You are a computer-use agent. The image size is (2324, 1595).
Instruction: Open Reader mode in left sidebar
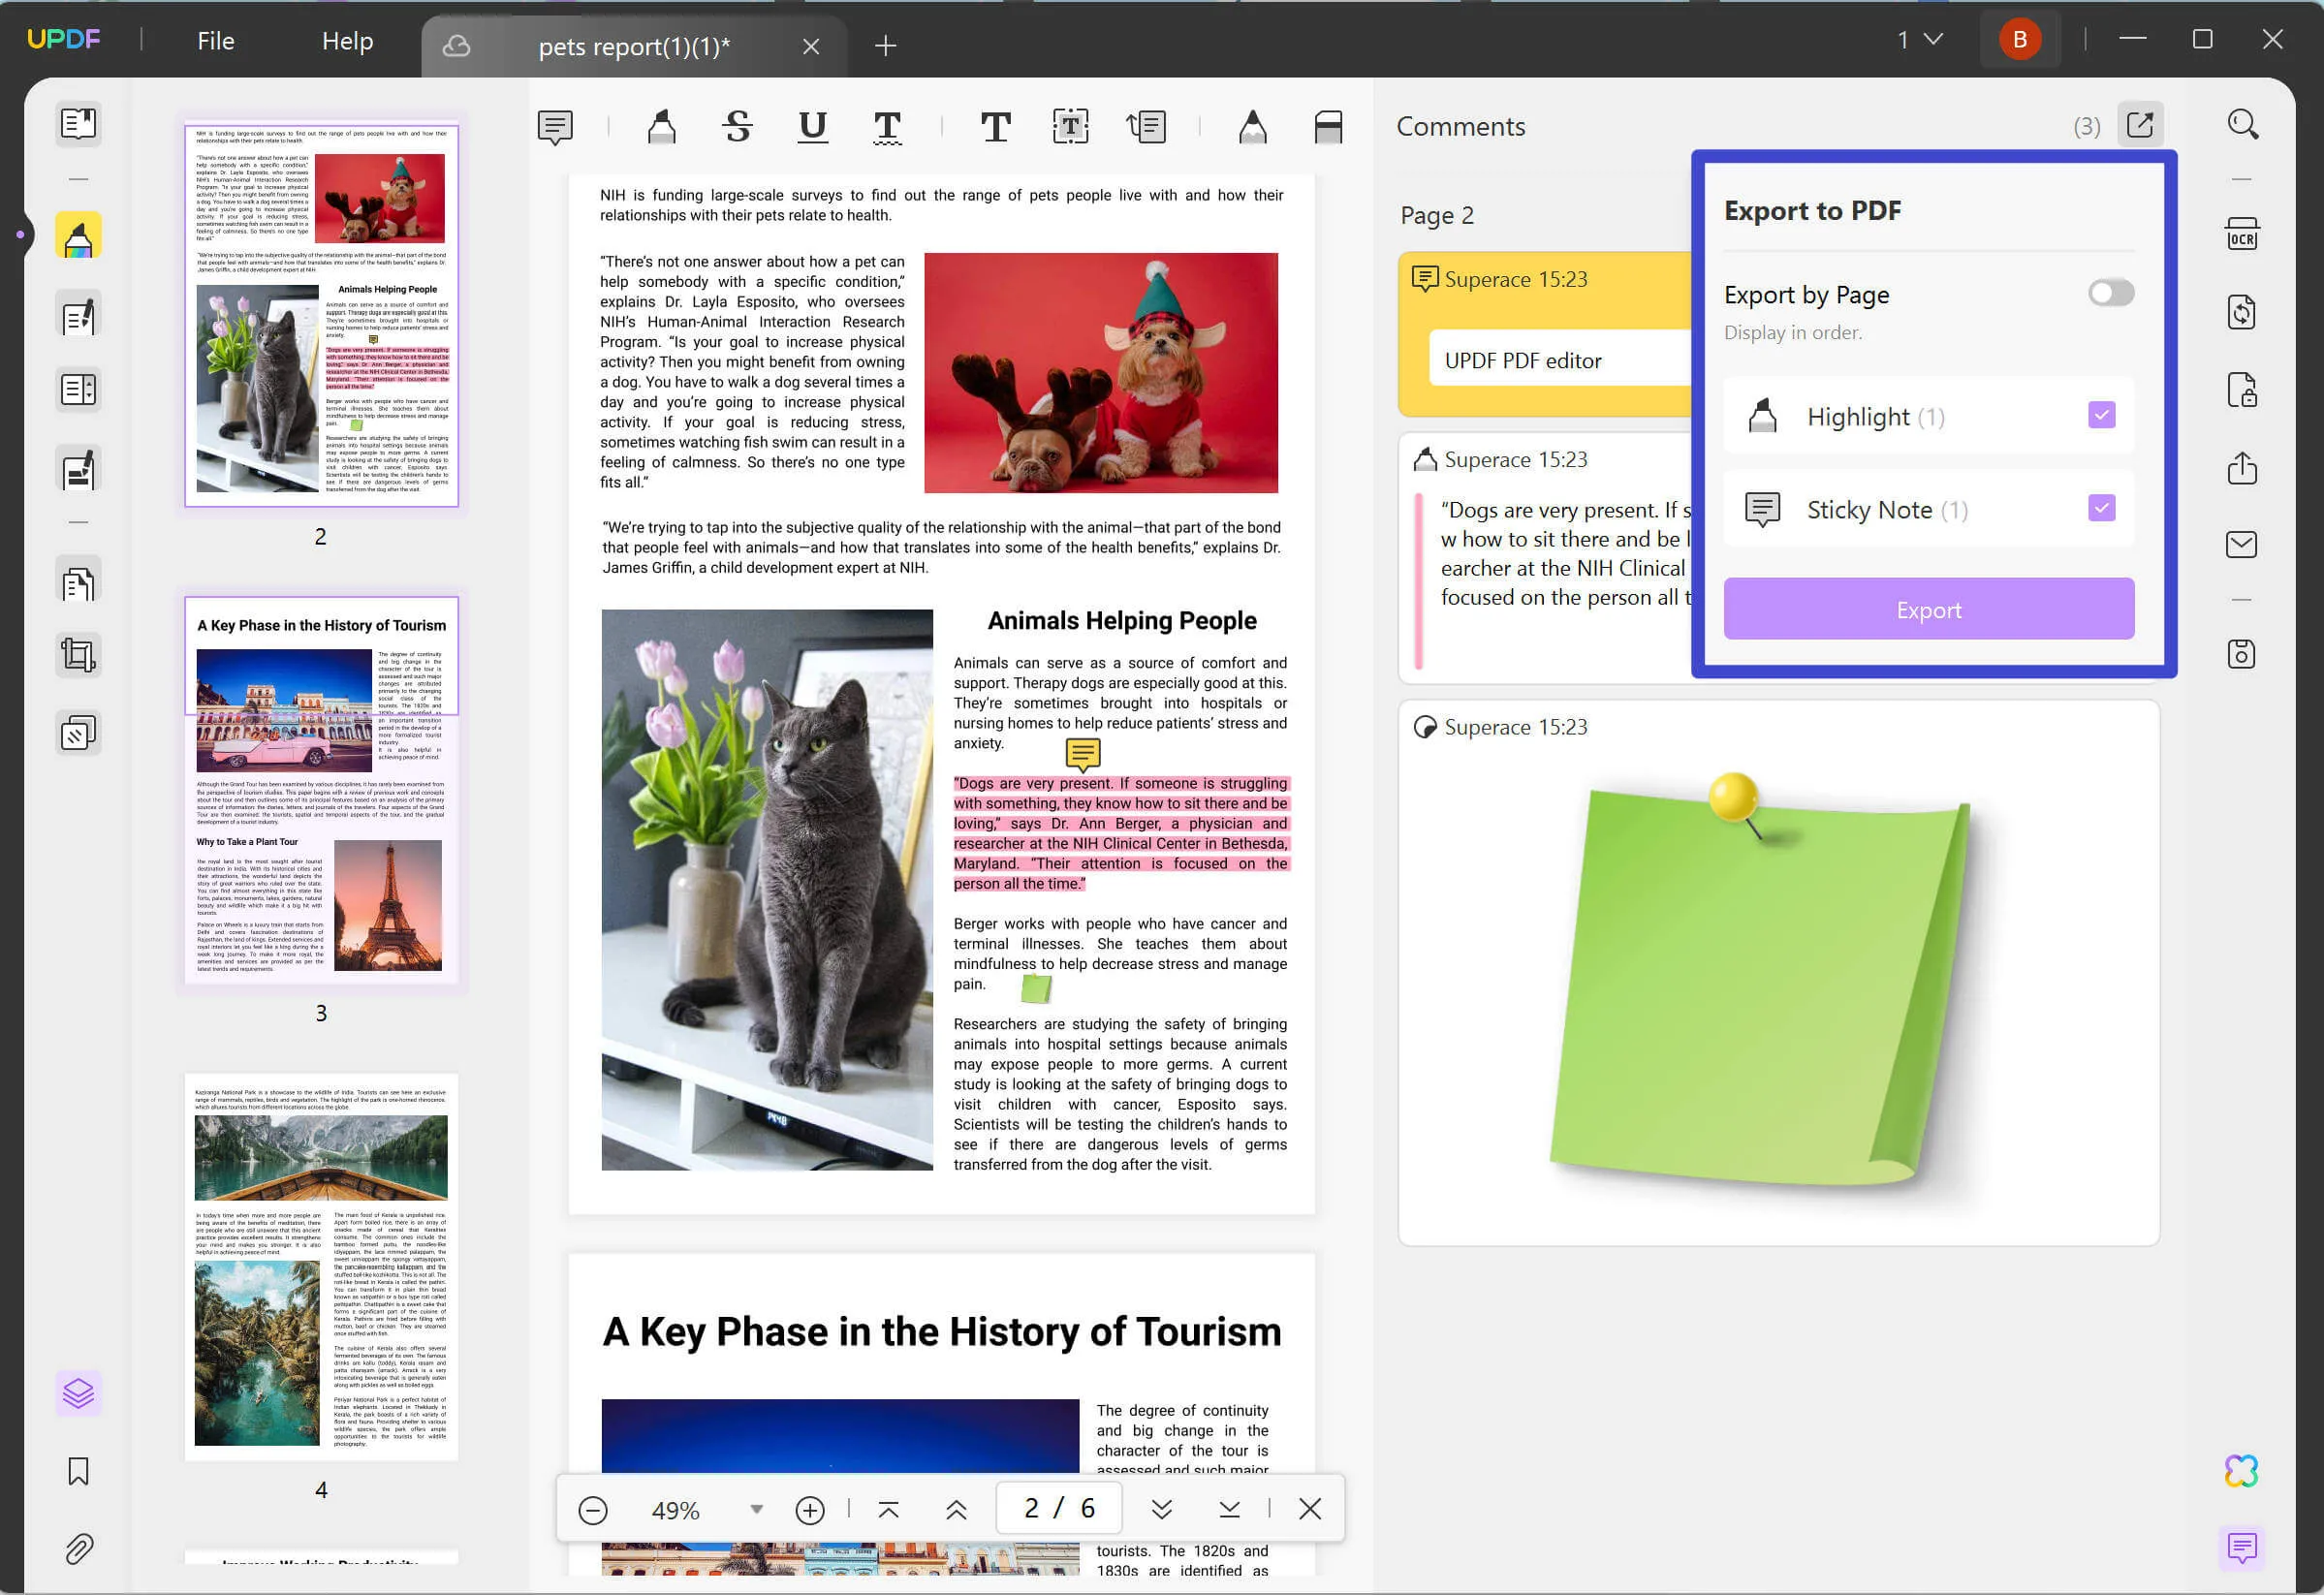pos(78,124)
